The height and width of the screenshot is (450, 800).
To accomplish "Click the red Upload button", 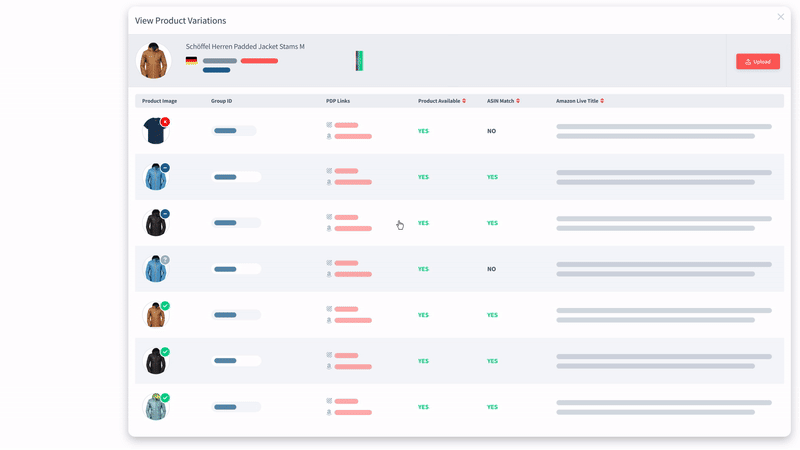I will click(x=757, y=62).
